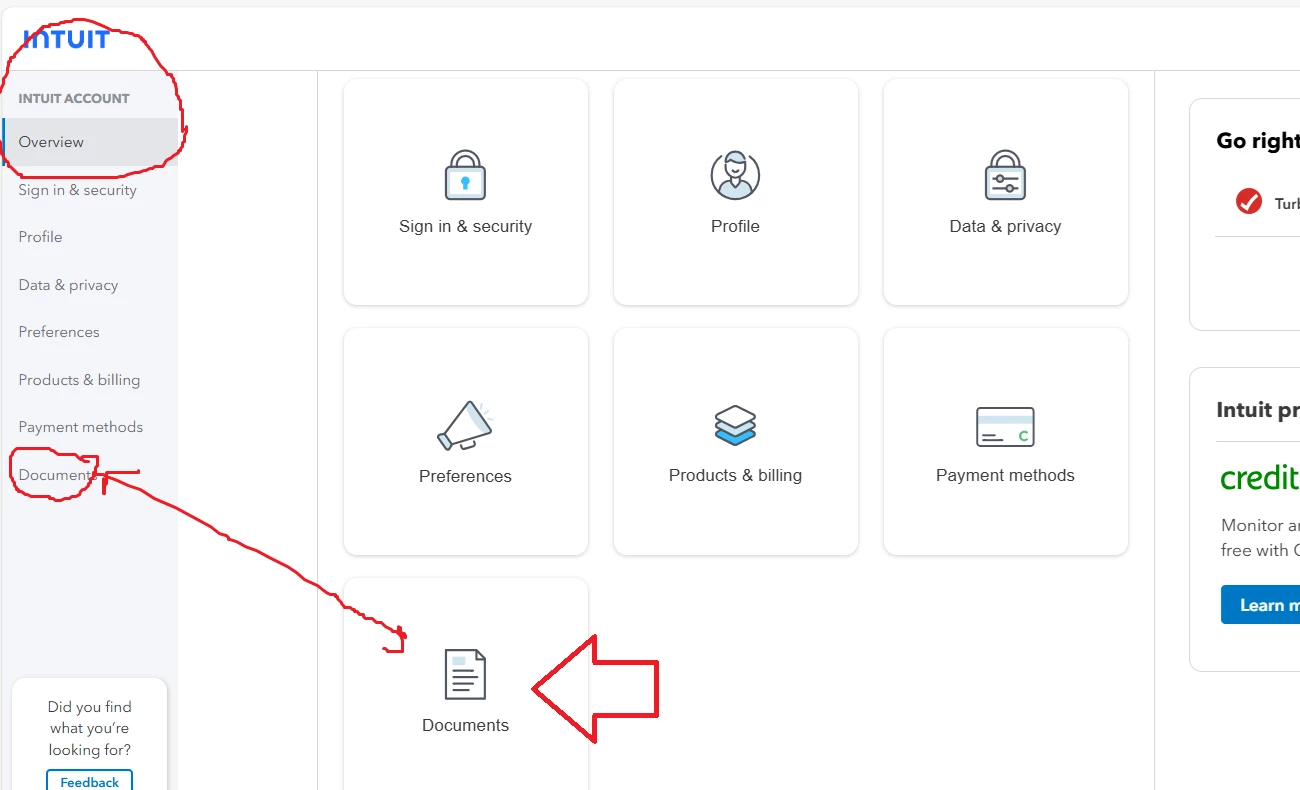Image resolution: width=1300 pixels, height=790 pixels.
Task: Click the Intuit logo
Action: [x=67, y=39]
